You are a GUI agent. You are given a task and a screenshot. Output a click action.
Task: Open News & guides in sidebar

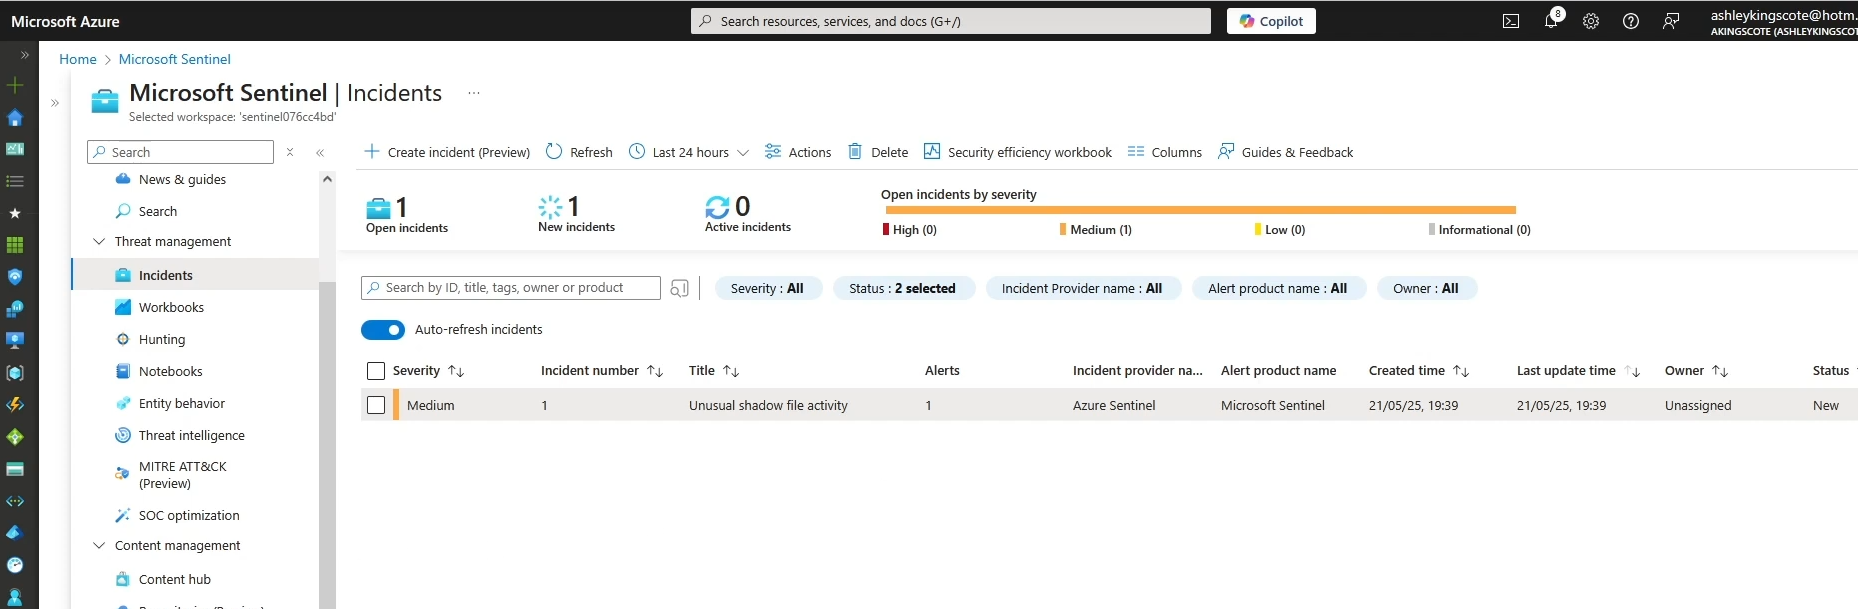tap(182, 180)
